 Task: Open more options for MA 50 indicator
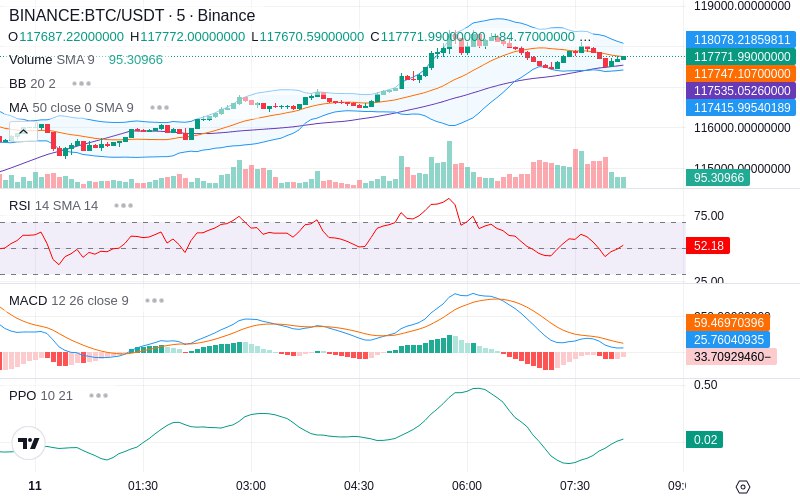(x=159, y=108)
